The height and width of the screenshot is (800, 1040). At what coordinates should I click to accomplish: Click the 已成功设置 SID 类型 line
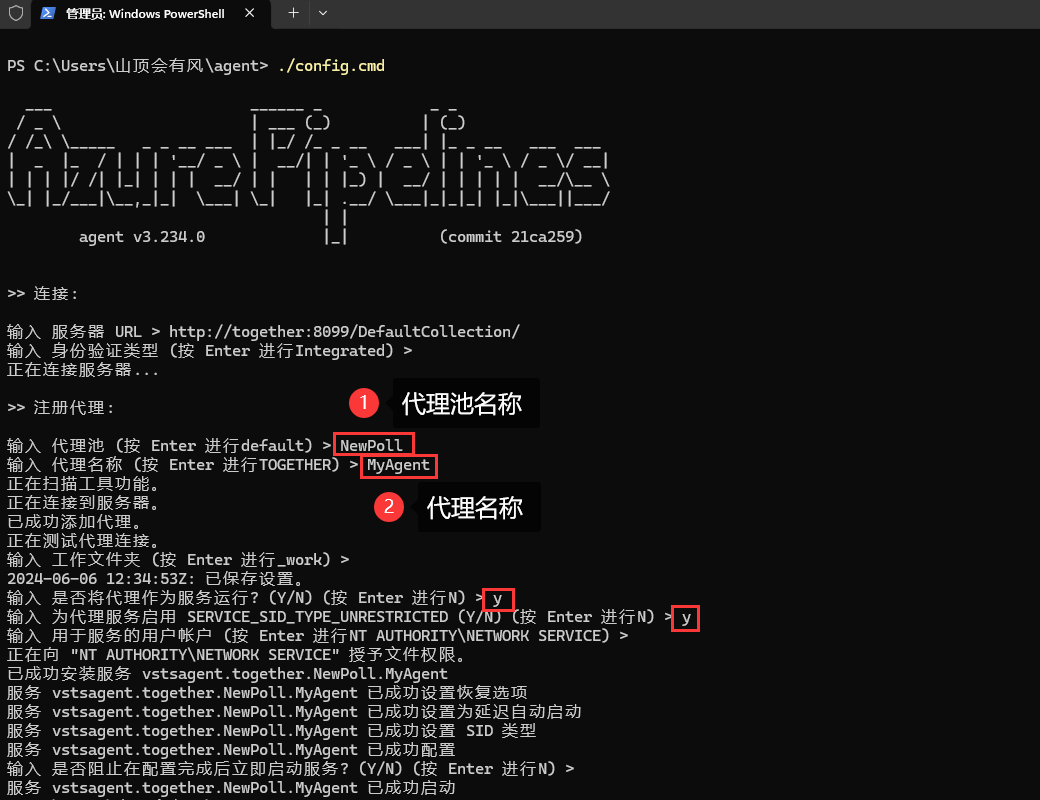[x=272, y=731]
